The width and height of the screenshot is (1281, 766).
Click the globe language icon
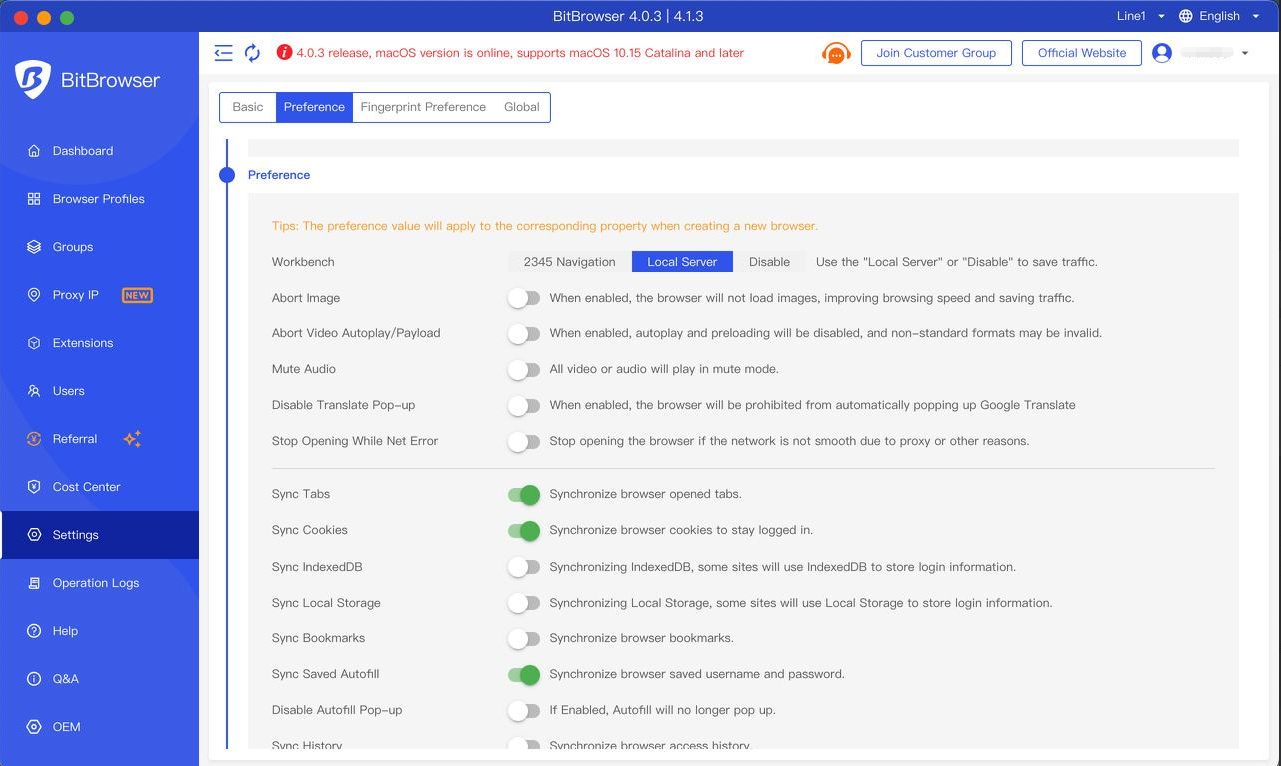(x=1186, y=16)
